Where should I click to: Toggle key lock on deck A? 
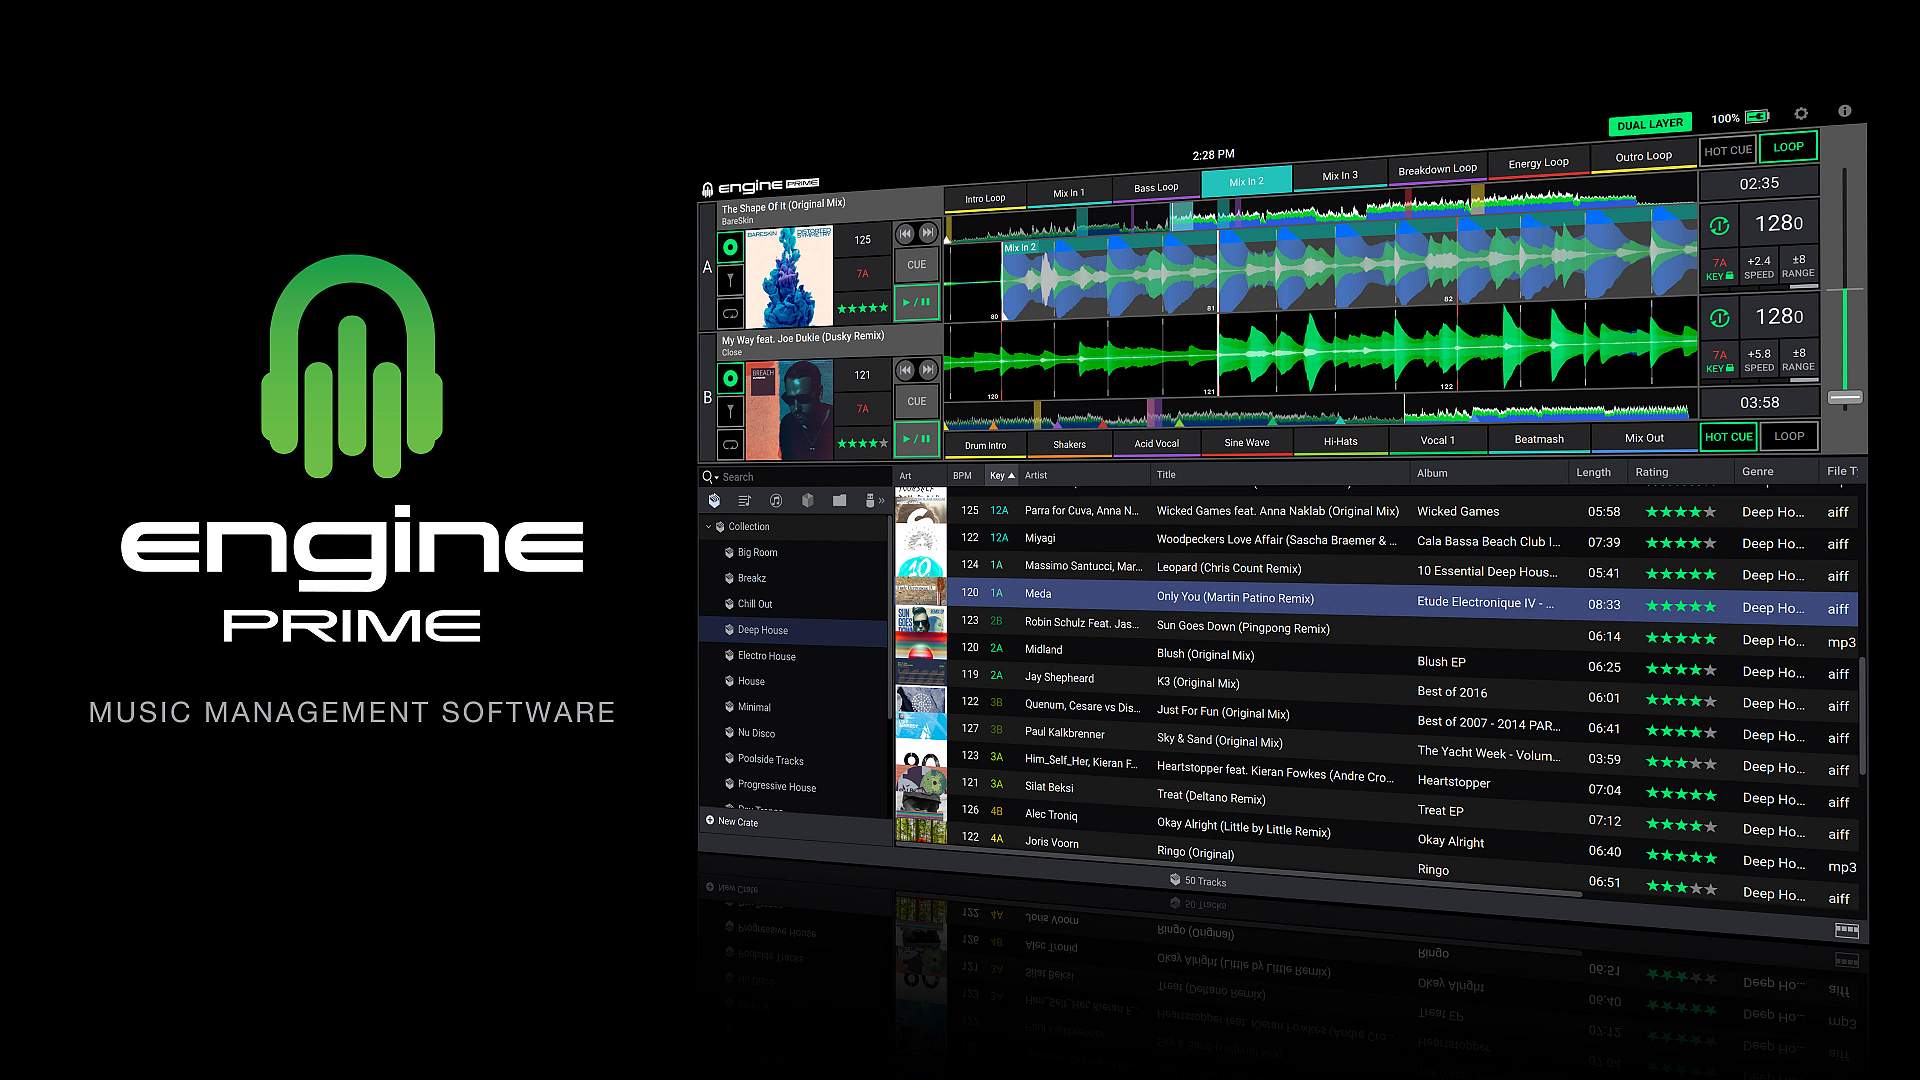(1719, 269)
